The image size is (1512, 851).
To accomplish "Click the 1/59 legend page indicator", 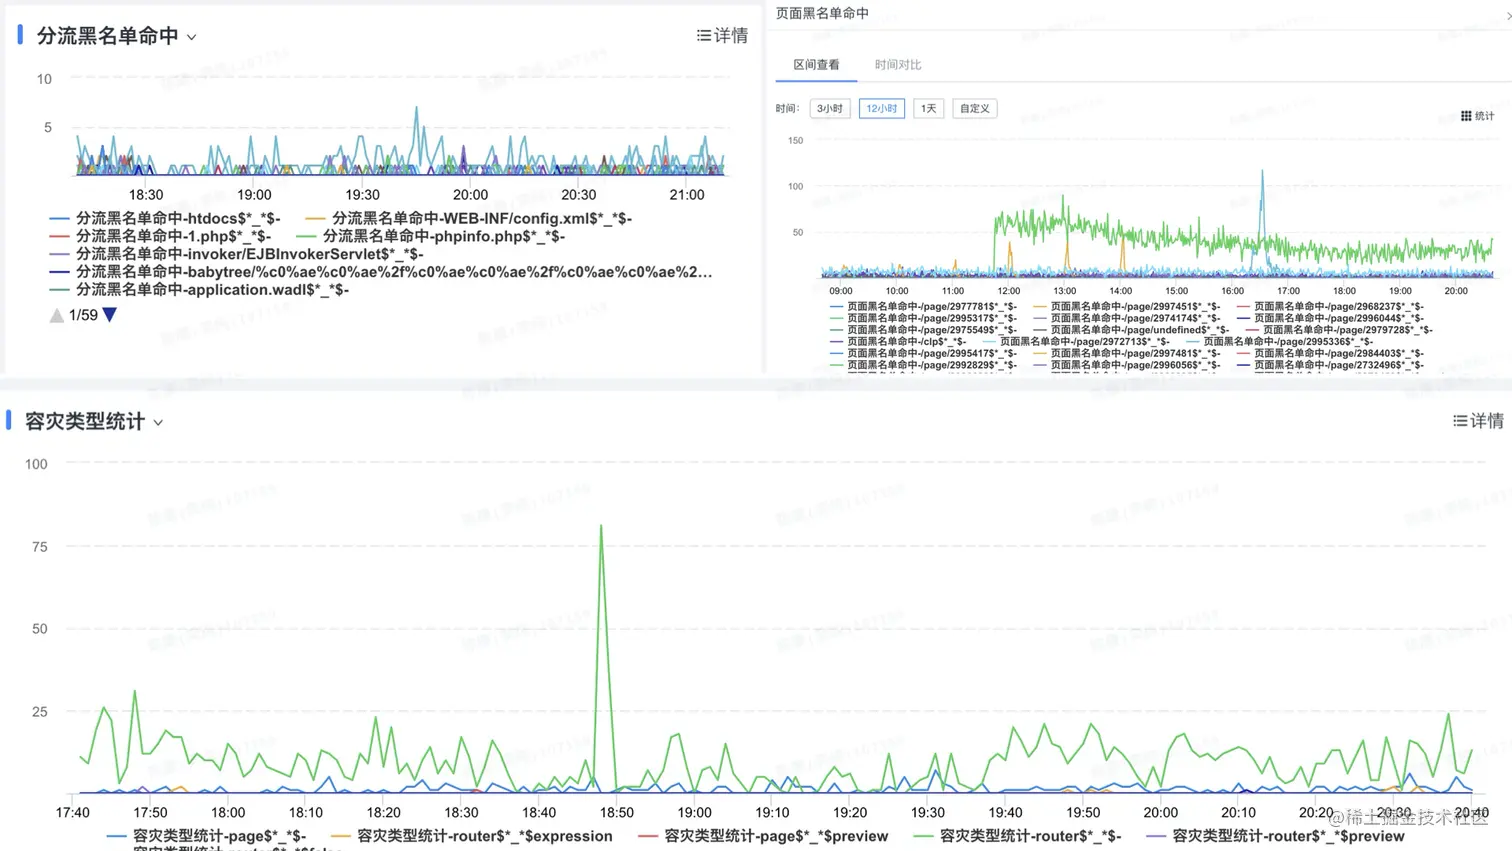I will tap(83, 315).
